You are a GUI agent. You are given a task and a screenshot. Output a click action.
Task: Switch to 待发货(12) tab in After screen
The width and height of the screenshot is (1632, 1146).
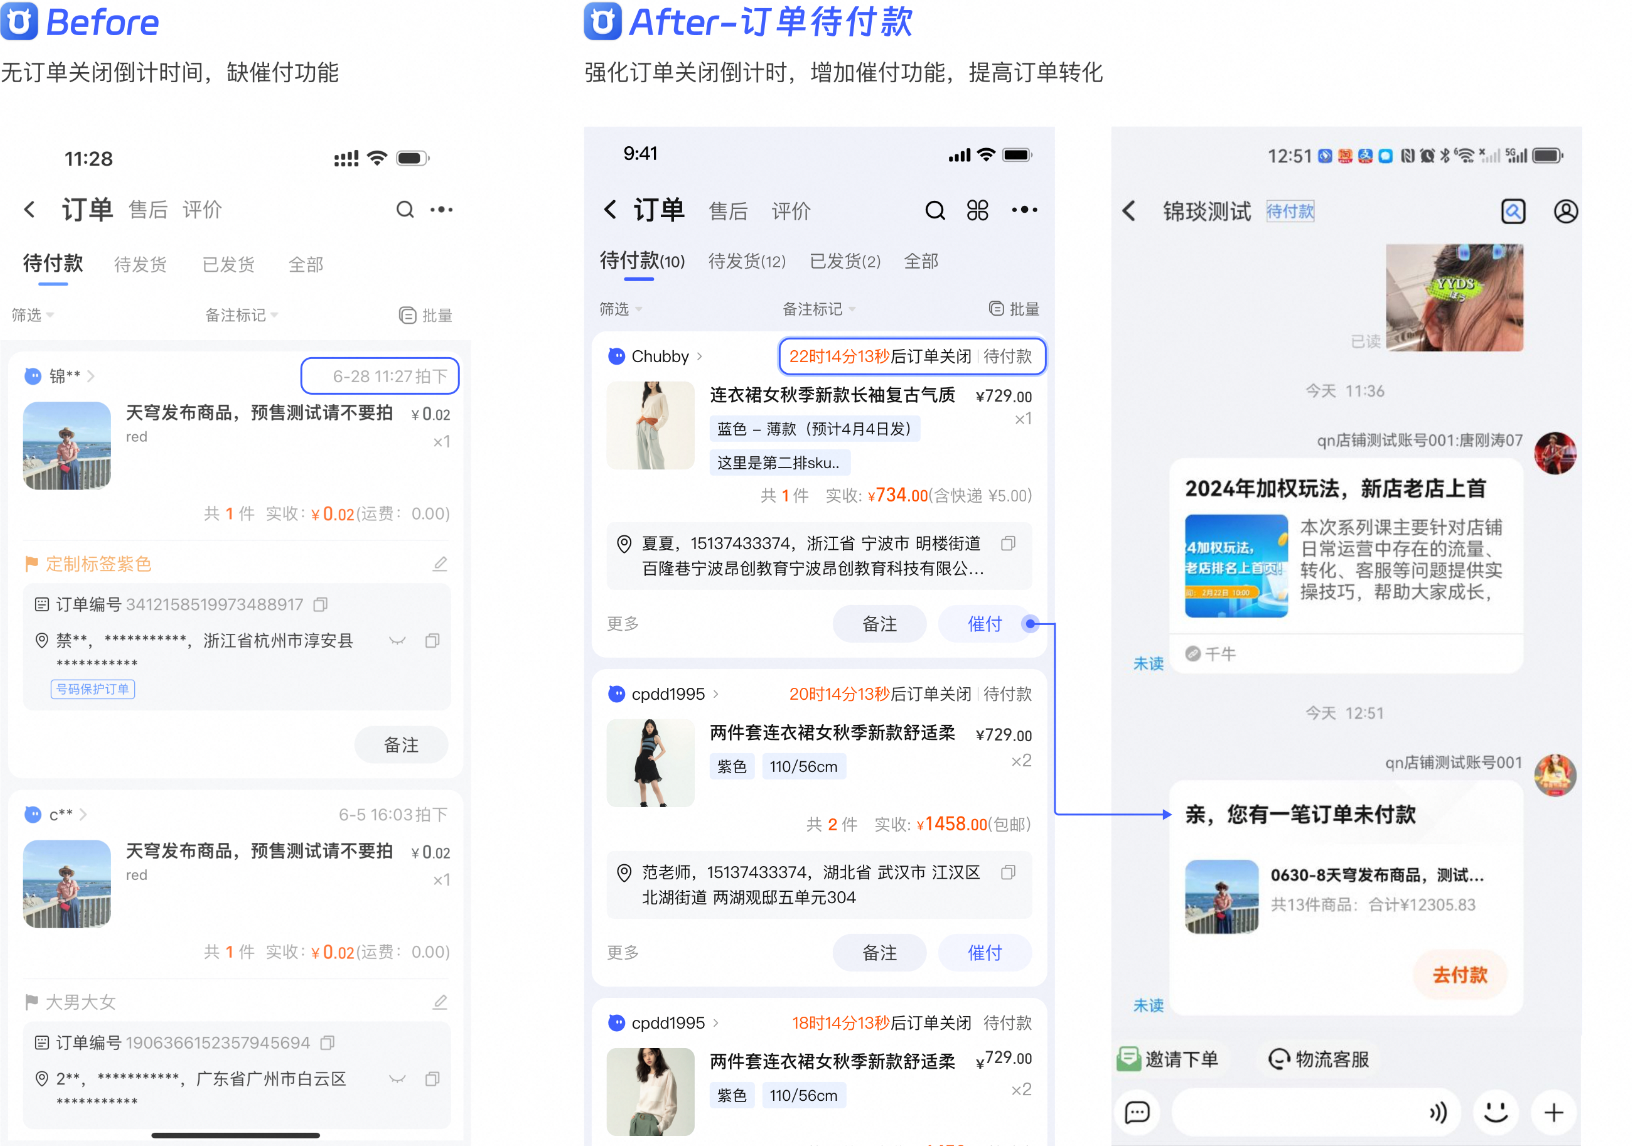tap(747, 261)
